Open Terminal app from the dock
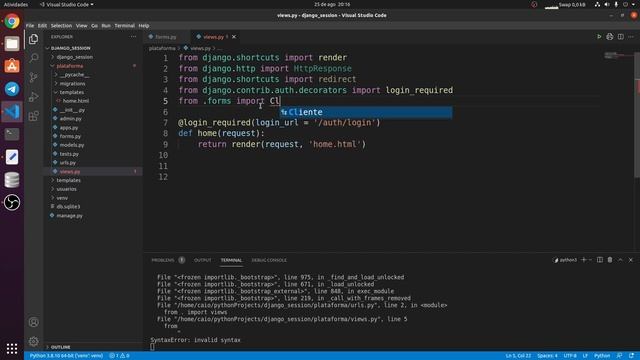 (12, 134)
